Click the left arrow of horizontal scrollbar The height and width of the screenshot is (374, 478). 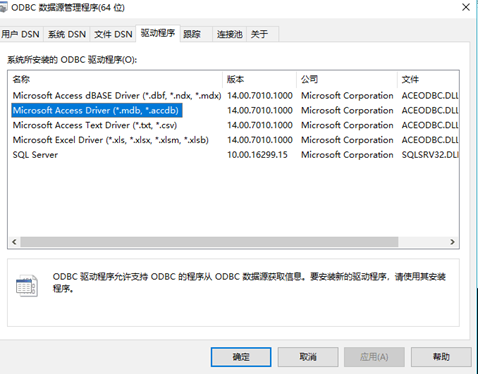14,242
